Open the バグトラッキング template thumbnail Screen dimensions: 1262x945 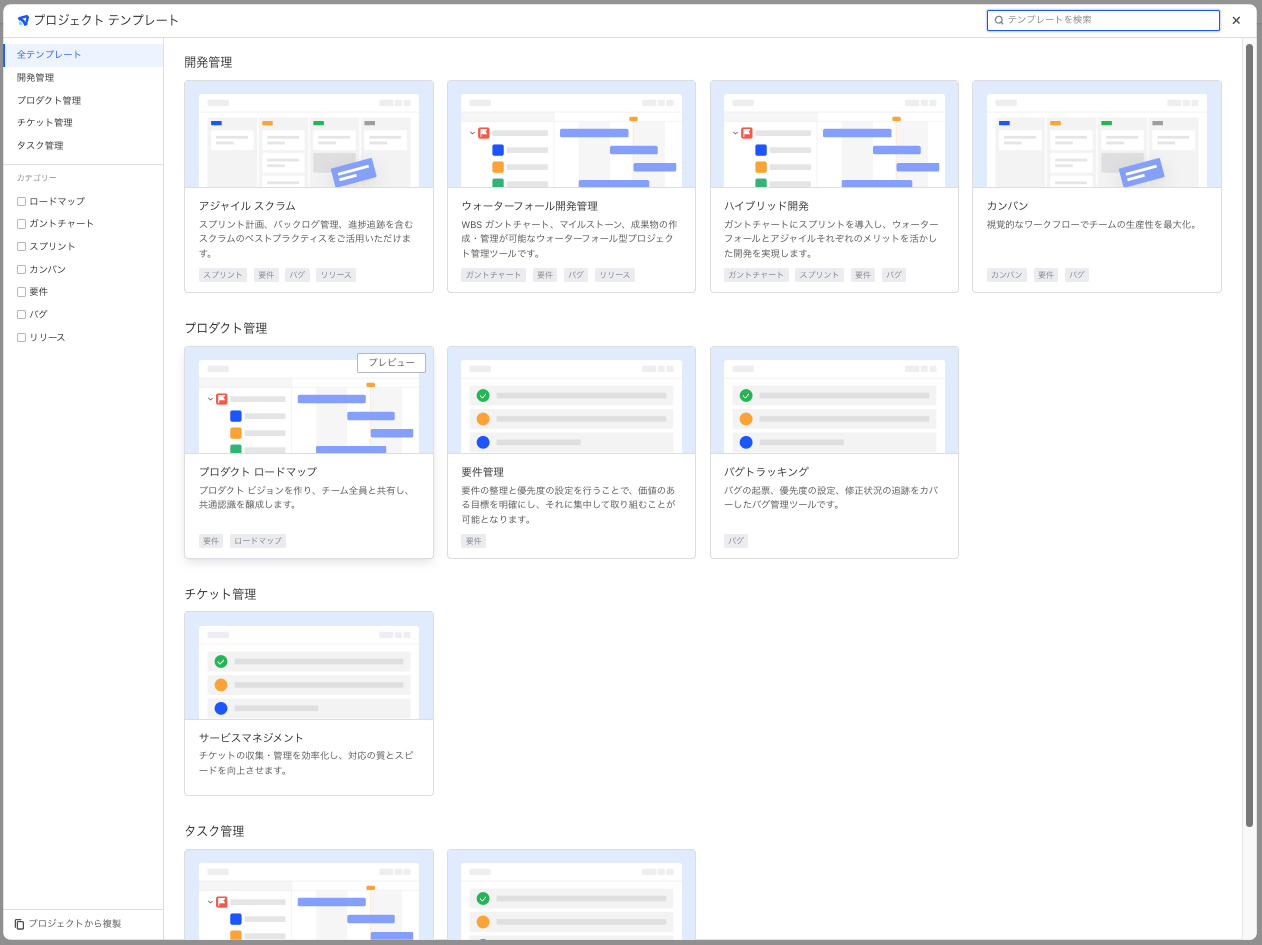click(834, 400)
